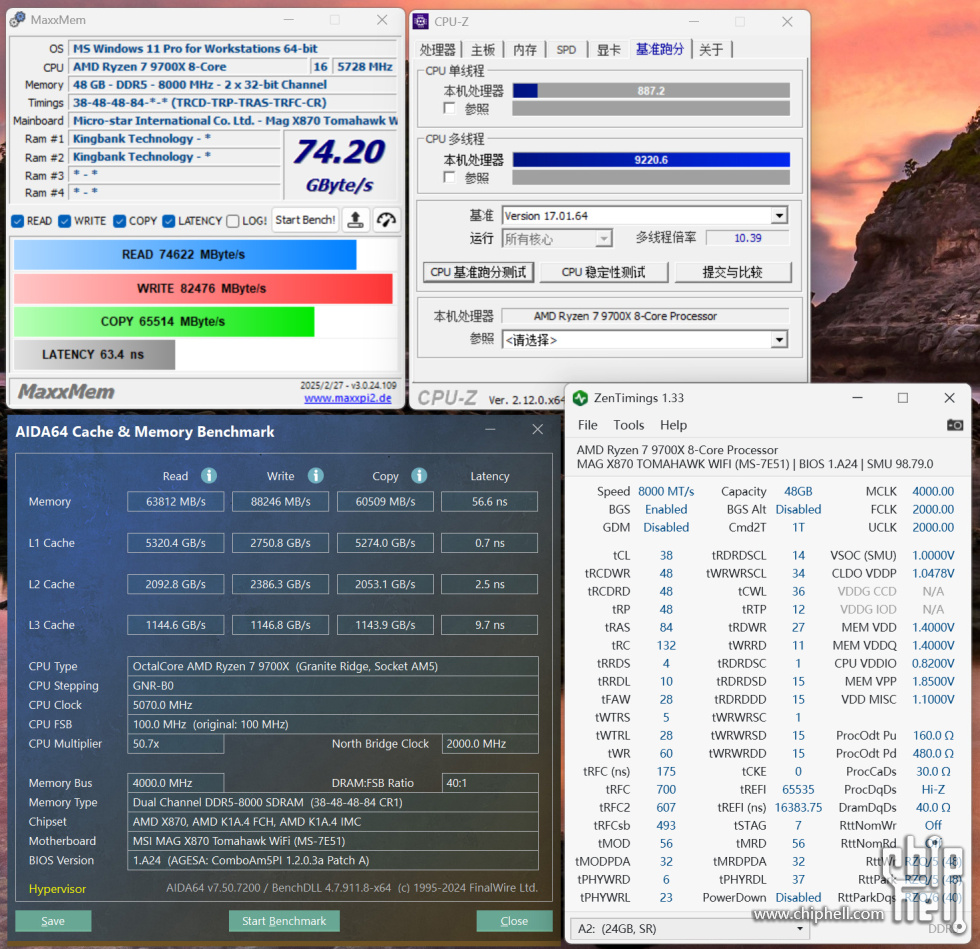Click the L1 Cache Latency 0.7 ns field
980x949 pixels.
pyautogui.click(x=489, y=543)
